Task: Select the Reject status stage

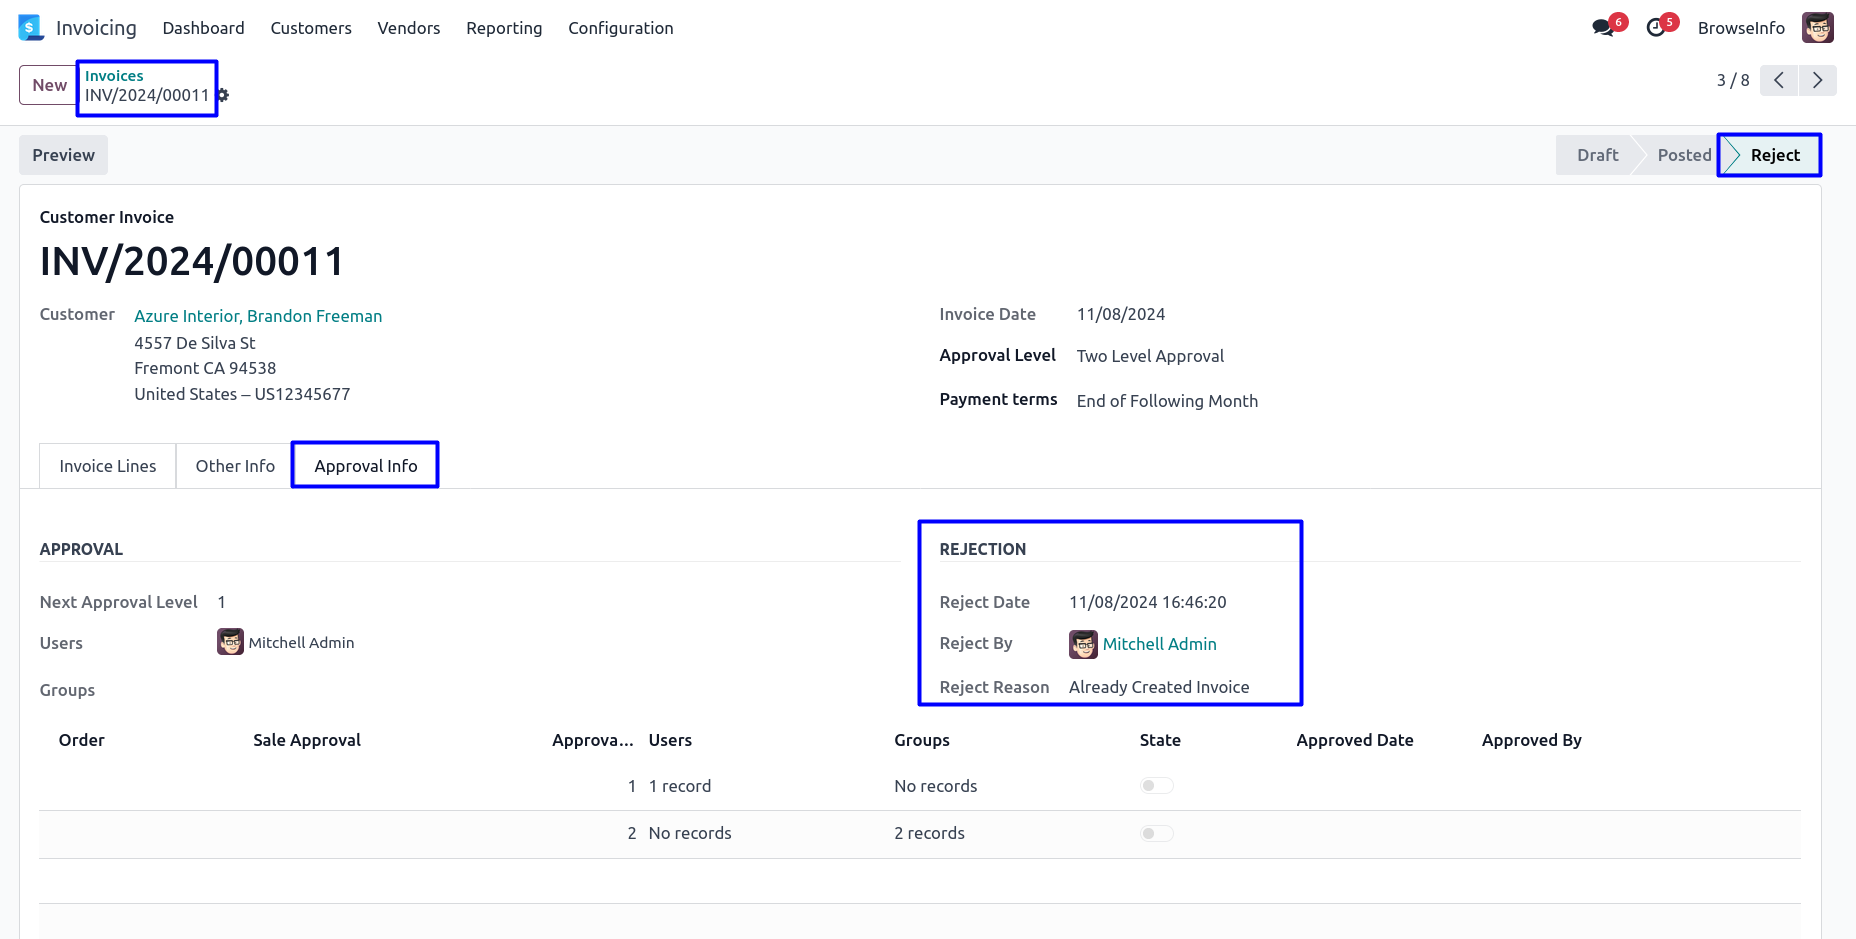Action: click(1774, 155)
